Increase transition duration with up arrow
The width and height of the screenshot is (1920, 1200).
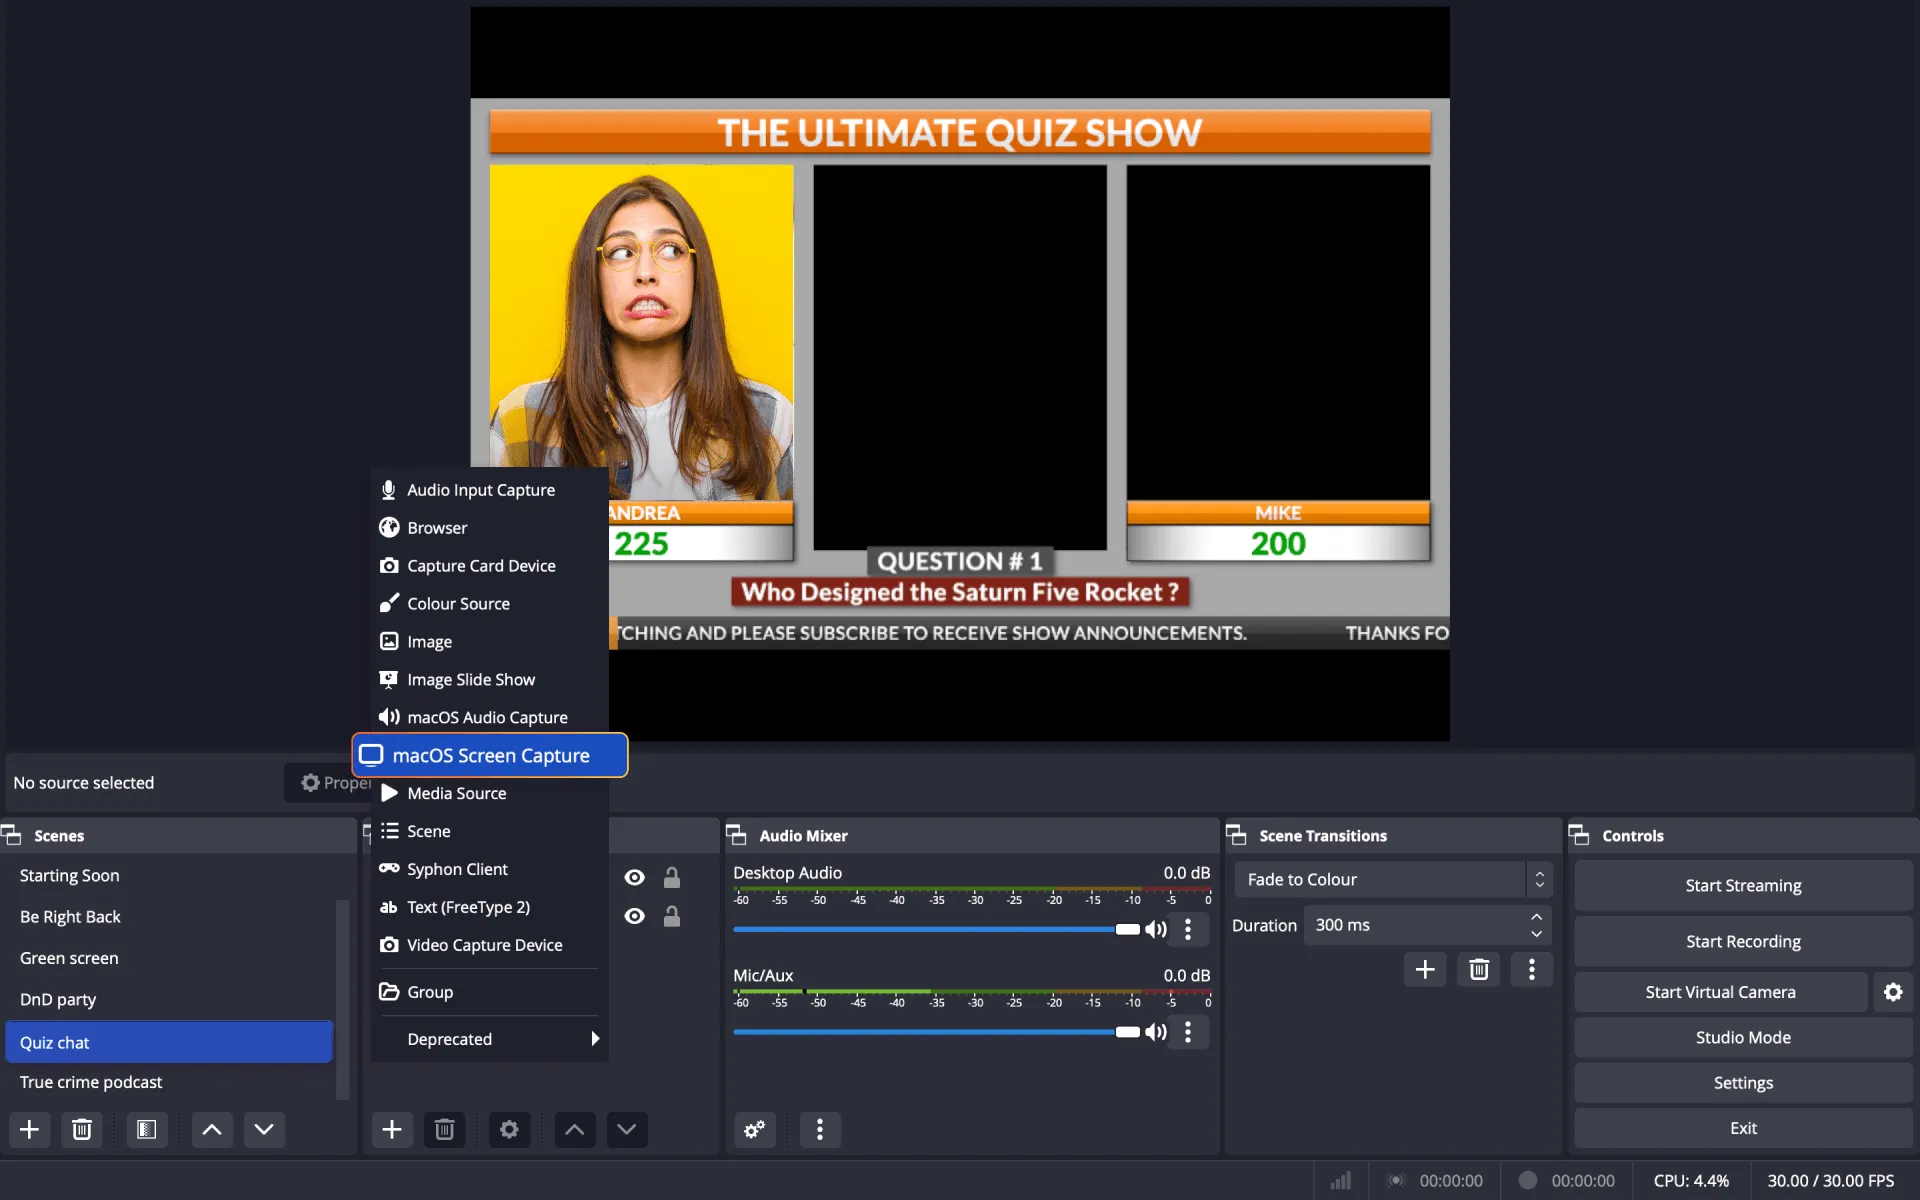(x=1536, y=917)
